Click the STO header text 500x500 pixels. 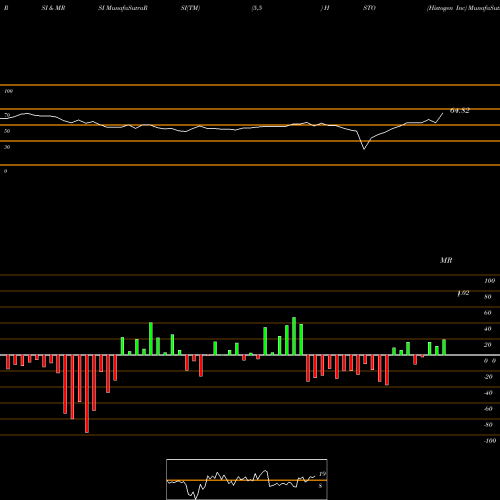point(369,8)
